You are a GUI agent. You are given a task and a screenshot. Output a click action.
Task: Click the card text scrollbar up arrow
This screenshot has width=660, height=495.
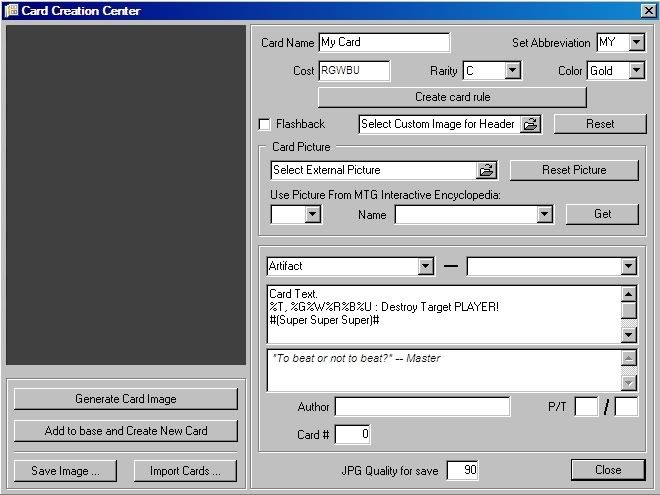[628, 293]
